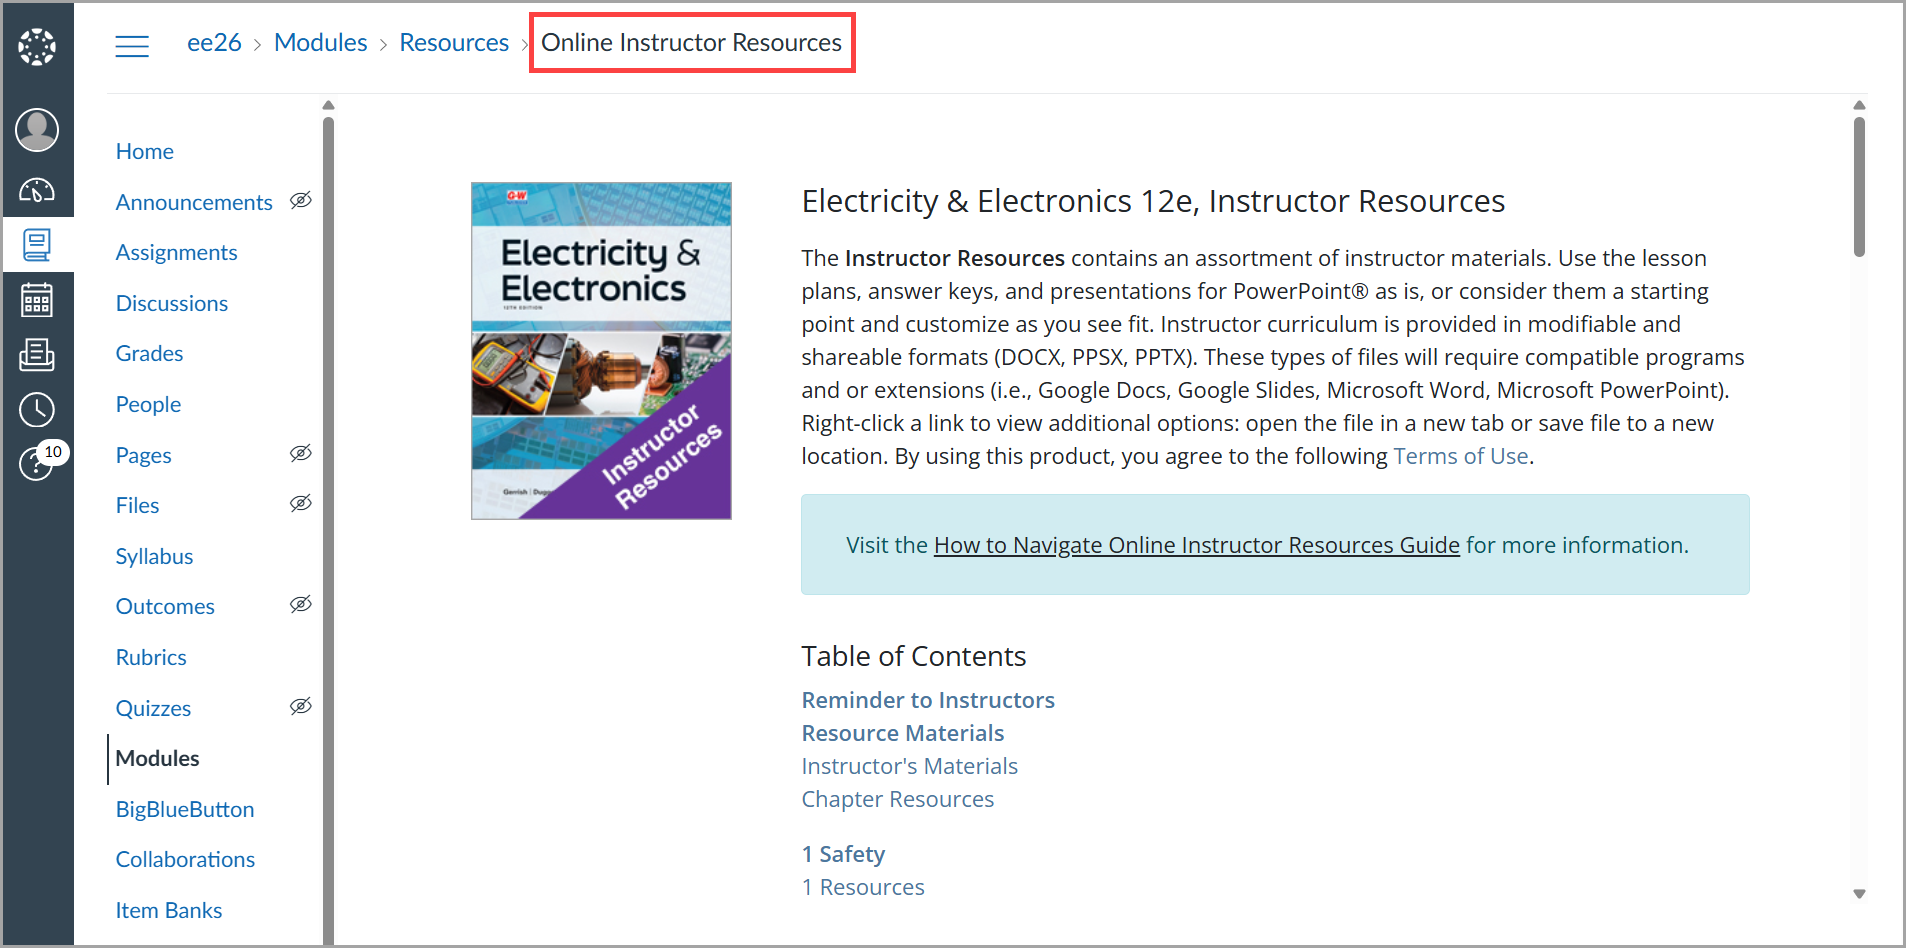Open the Canvas logo home icon

tap(37, 47)
